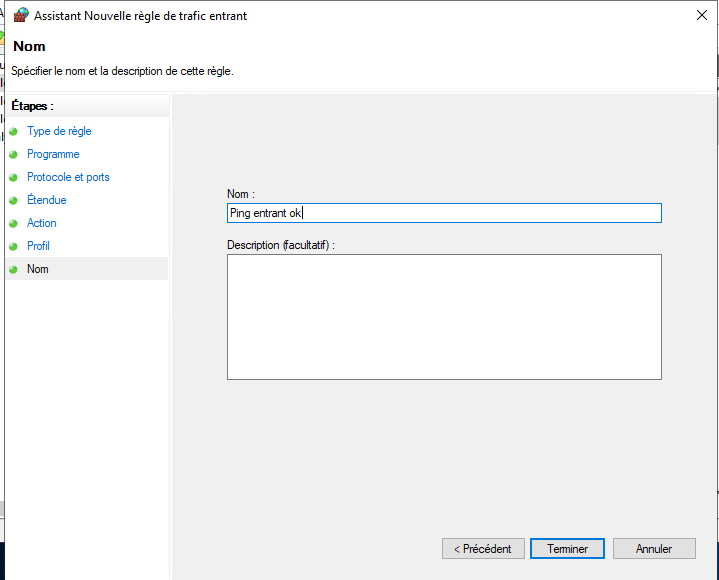Click green bullet beside Programme step
This screenshot has height=580, width=719.
pyautogui.click(x=13, y=155)
